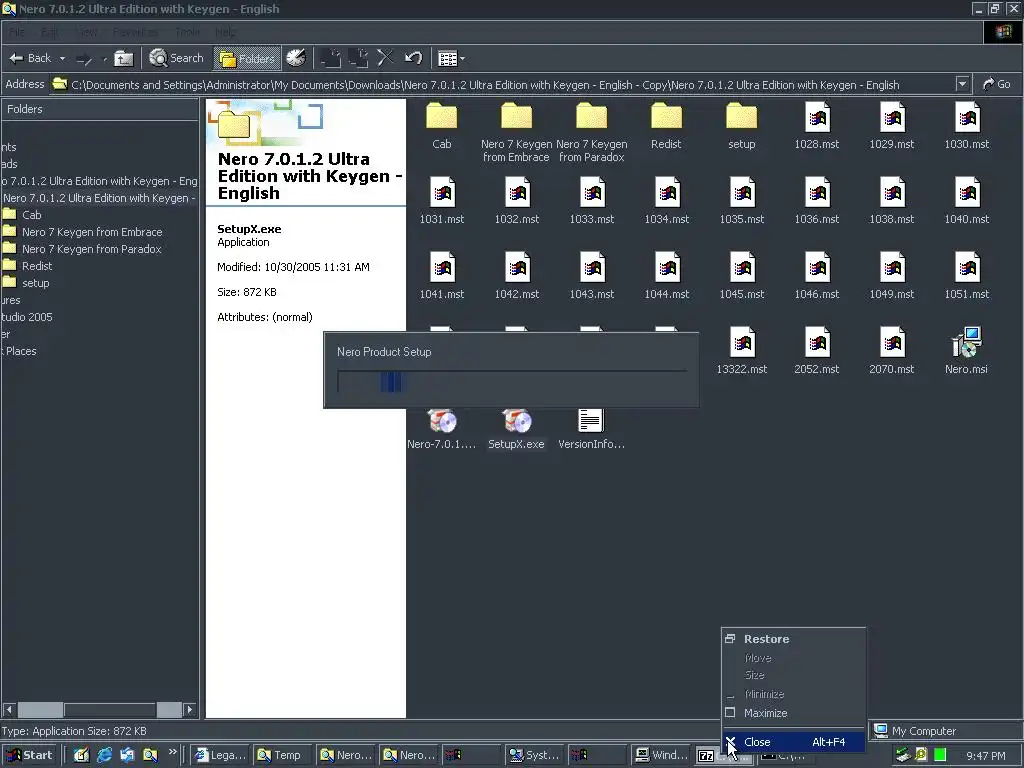Click the Forward arrow toolbar button

click(x=84, y=59)
